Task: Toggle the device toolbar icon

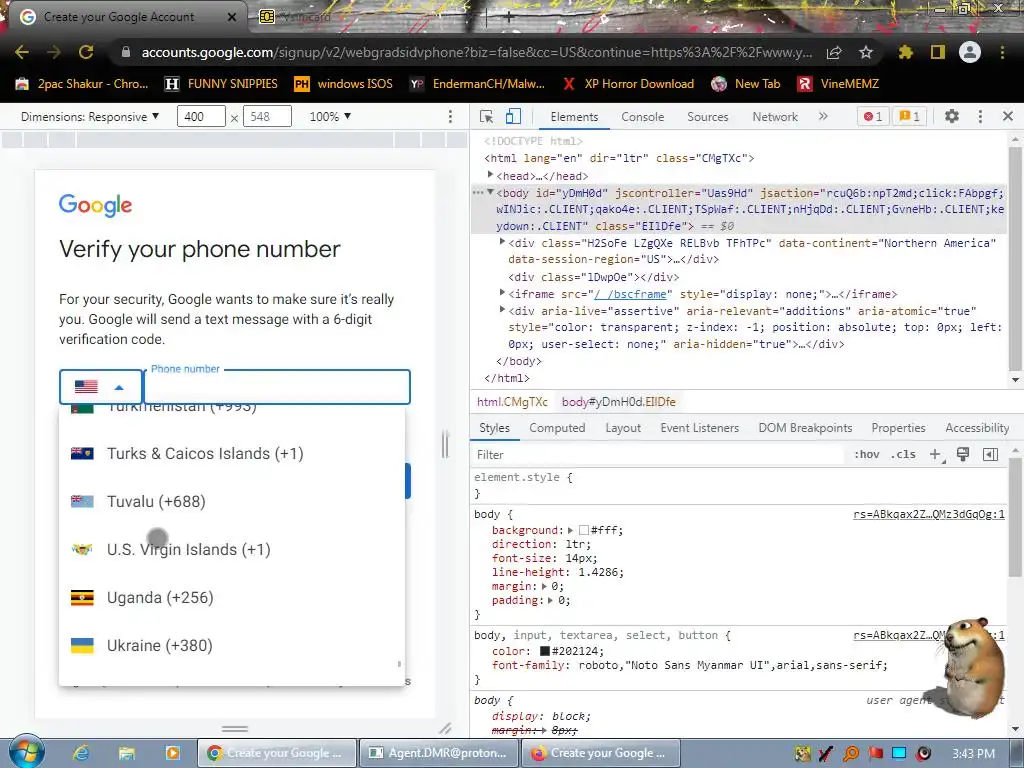Action: pos(513,116)
